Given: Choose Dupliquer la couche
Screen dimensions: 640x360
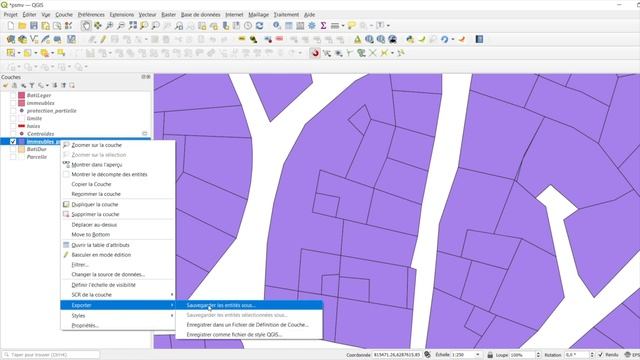Looking at the screenshot, I should pyautogui.click(x=118, y=204).
